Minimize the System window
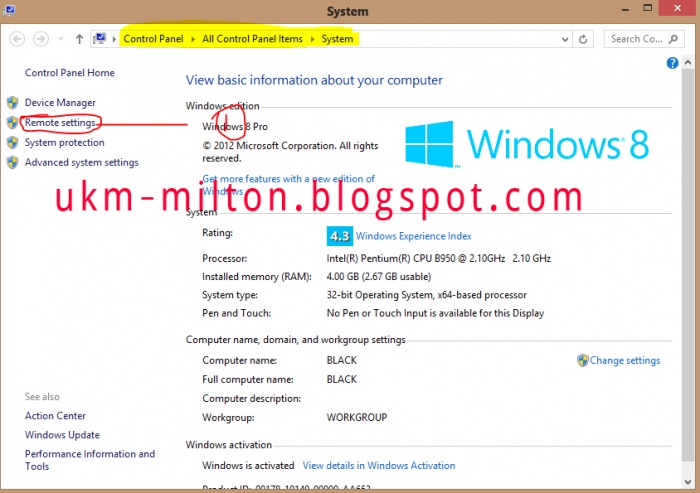The width and height of the screenshot is (700, 493). tap(625, 9)
